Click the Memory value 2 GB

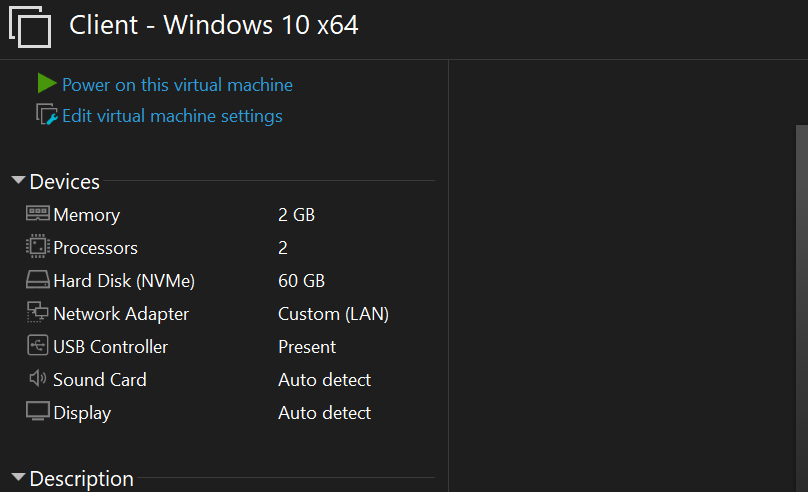pyautogui.click(x=296, y=214)
